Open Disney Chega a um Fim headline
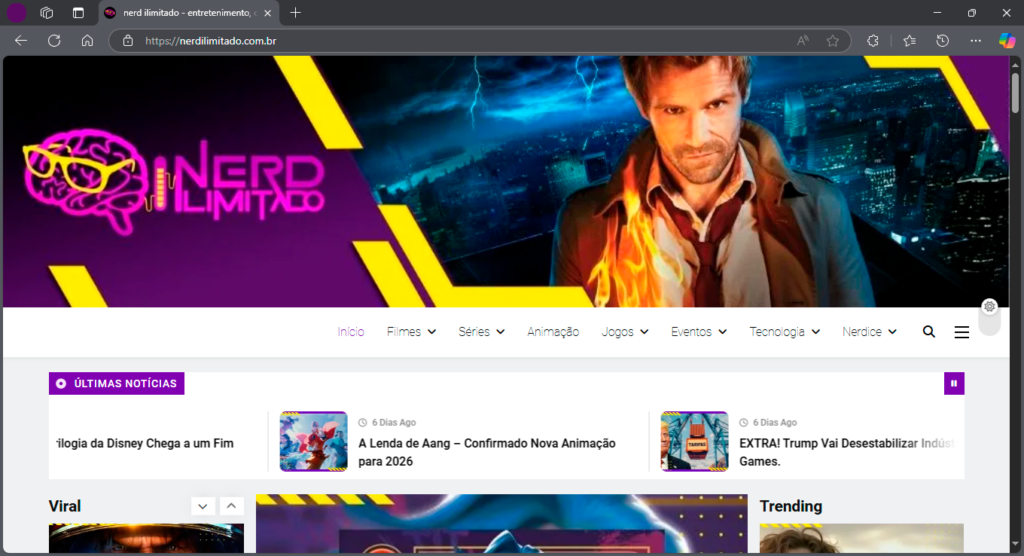 click(x=145, y=443)
